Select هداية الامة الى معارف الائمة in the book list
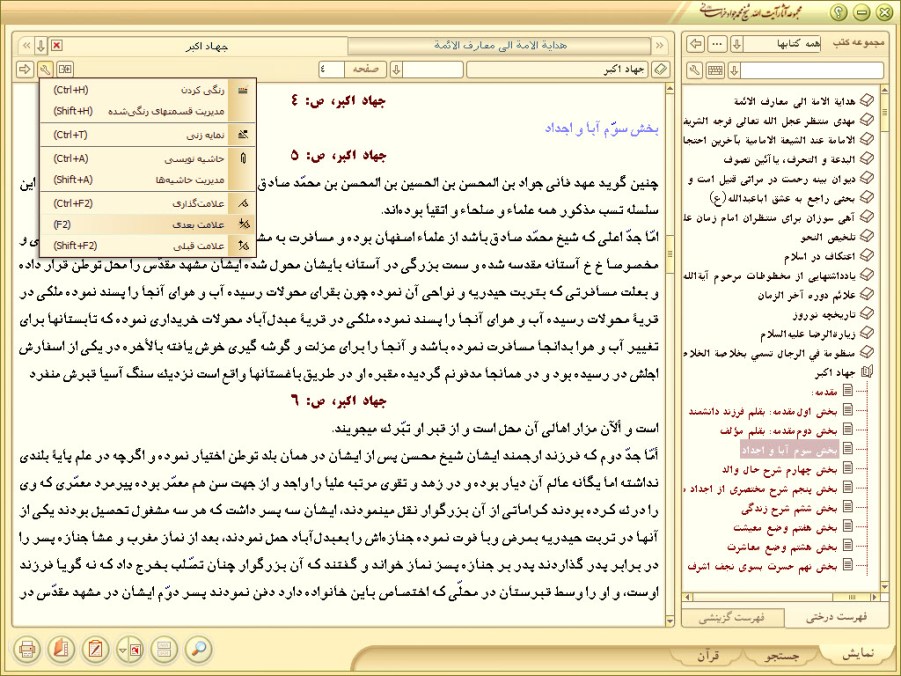 point(794,102)
